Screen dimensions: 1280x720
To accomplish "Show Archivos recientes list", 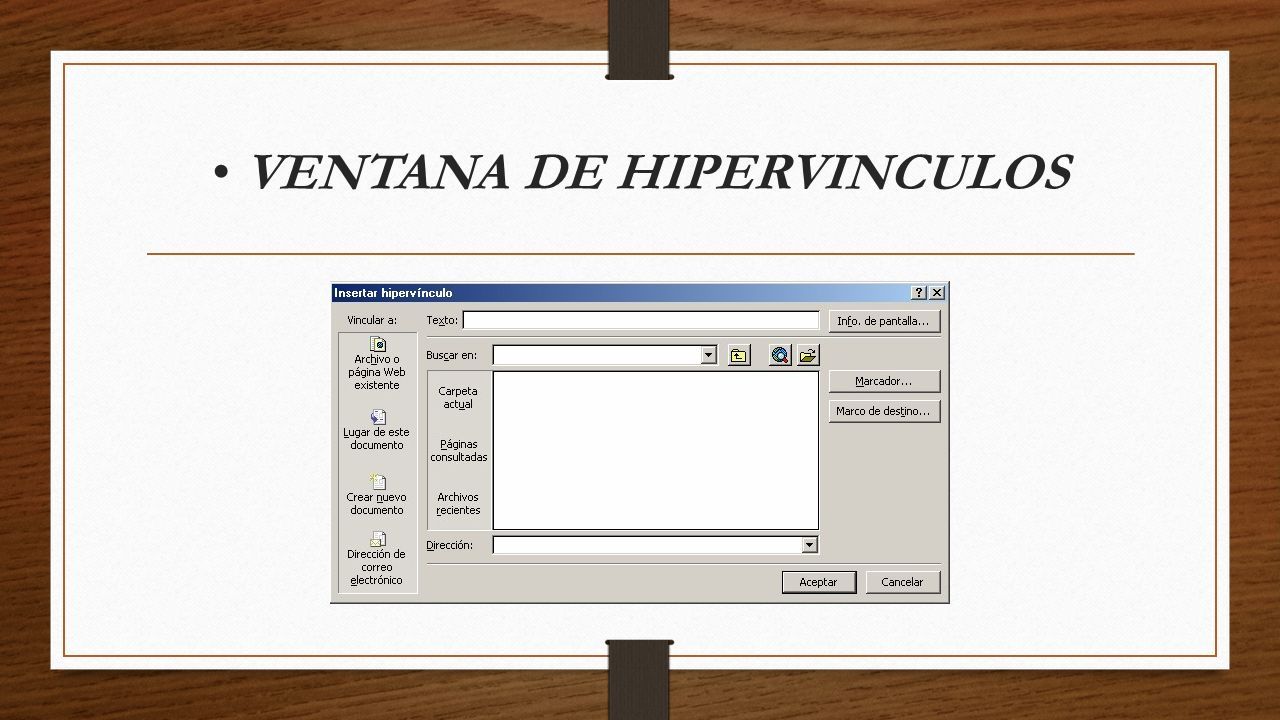I will (458, 504).
